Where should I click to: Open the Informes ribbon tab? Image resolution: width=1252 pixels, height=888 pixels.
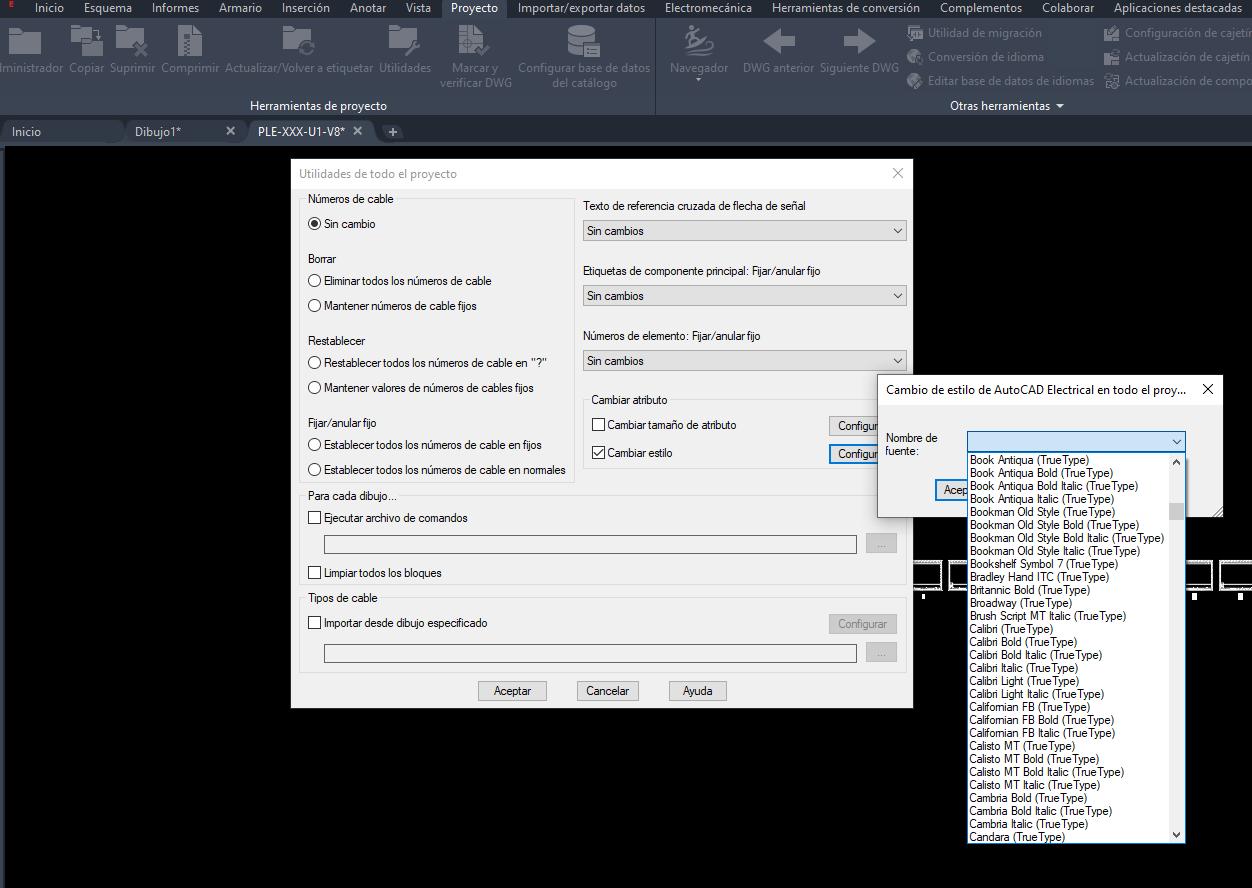175,8
